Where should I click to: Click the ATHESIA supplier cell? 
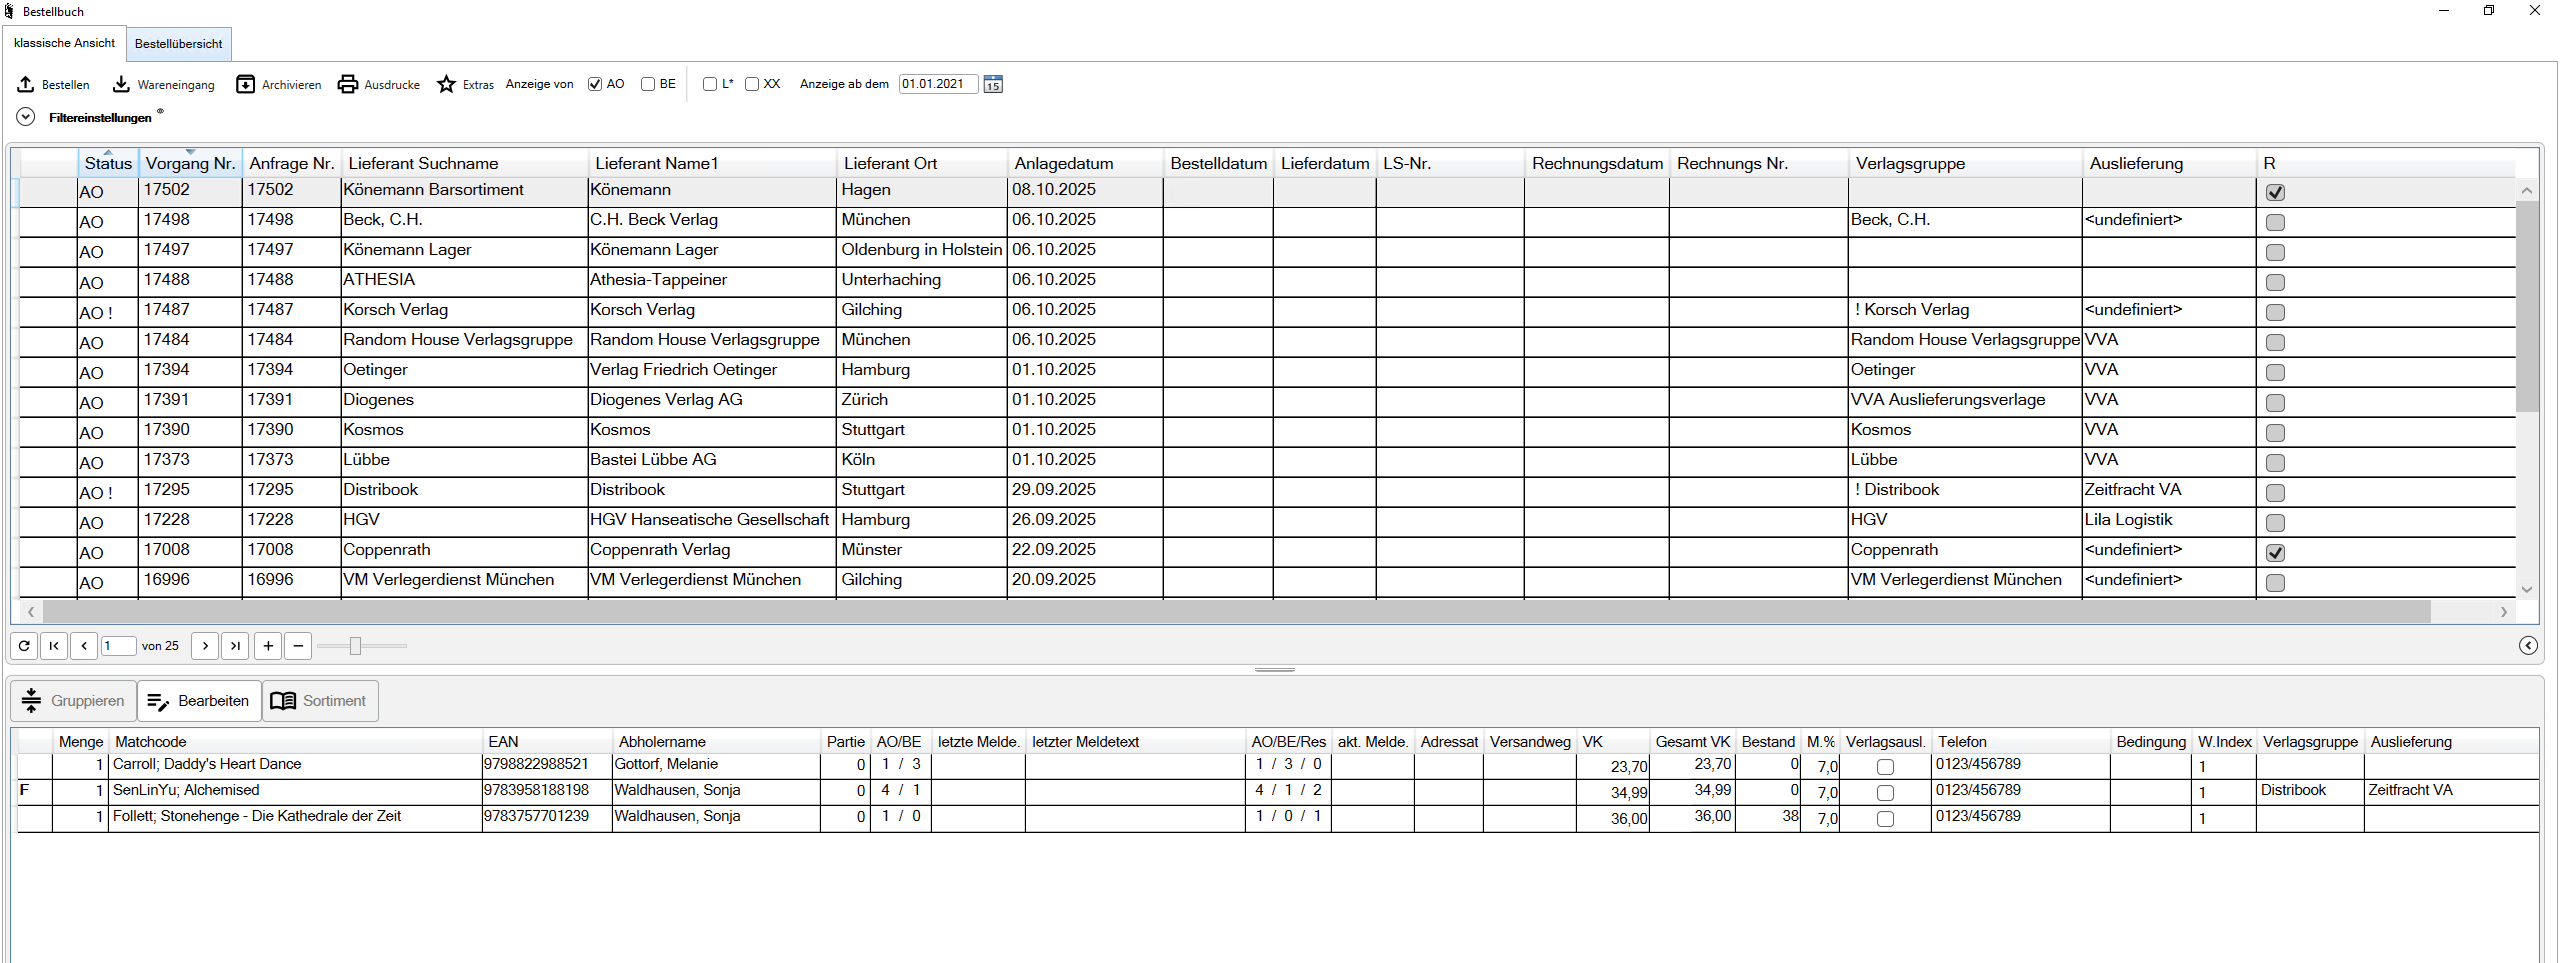[464, 281]
